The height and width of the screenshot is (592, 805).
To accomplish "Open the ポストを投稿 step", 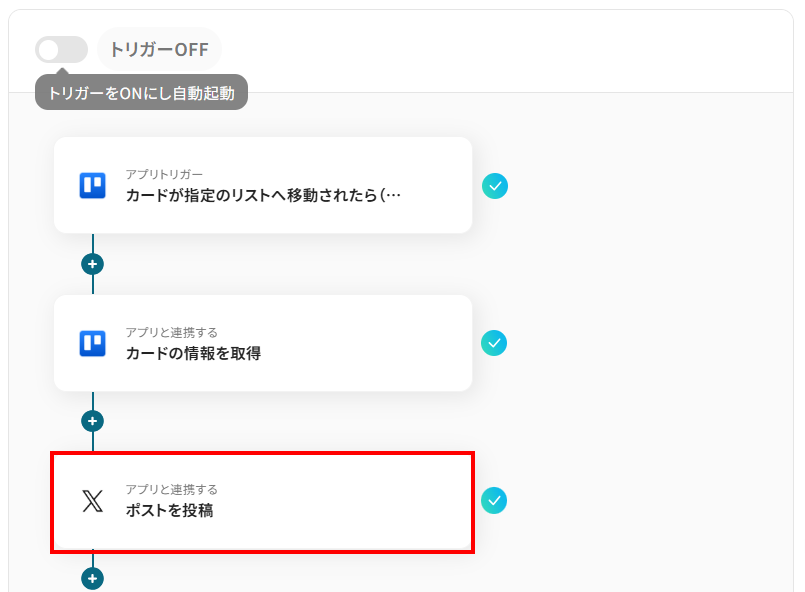I will pyautogui.click(x=262, y=502).
